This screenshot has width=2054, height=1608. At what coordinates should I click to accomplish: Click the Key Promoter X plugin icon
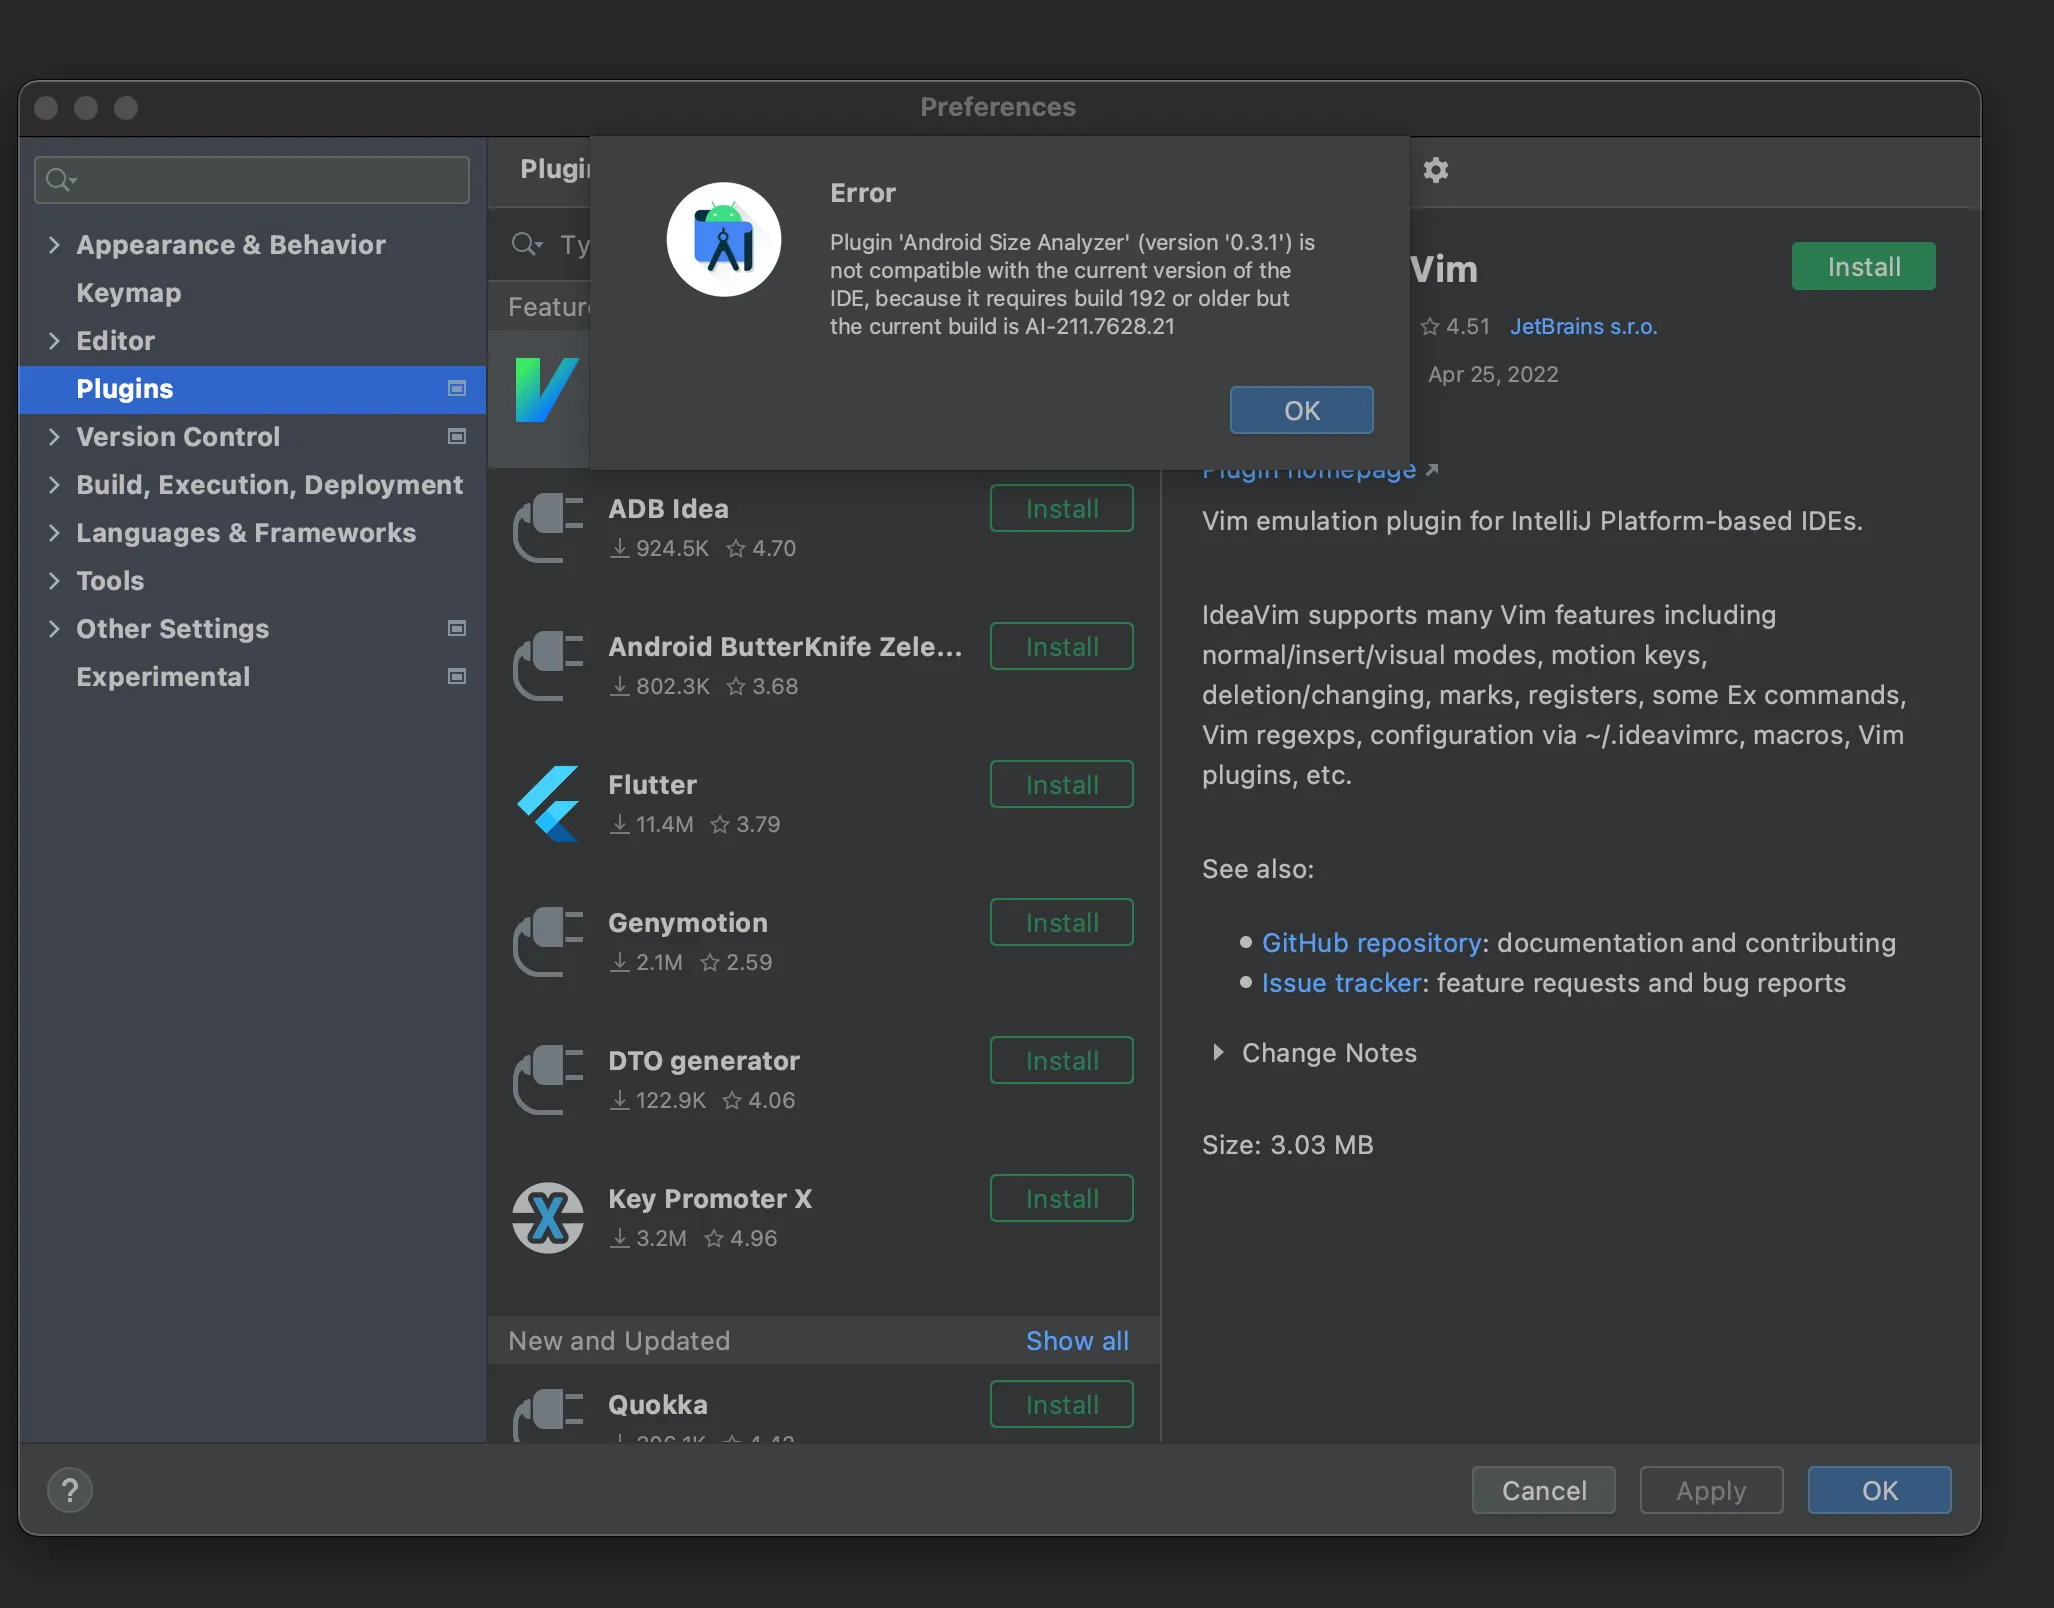click(x=548, y=1217)
